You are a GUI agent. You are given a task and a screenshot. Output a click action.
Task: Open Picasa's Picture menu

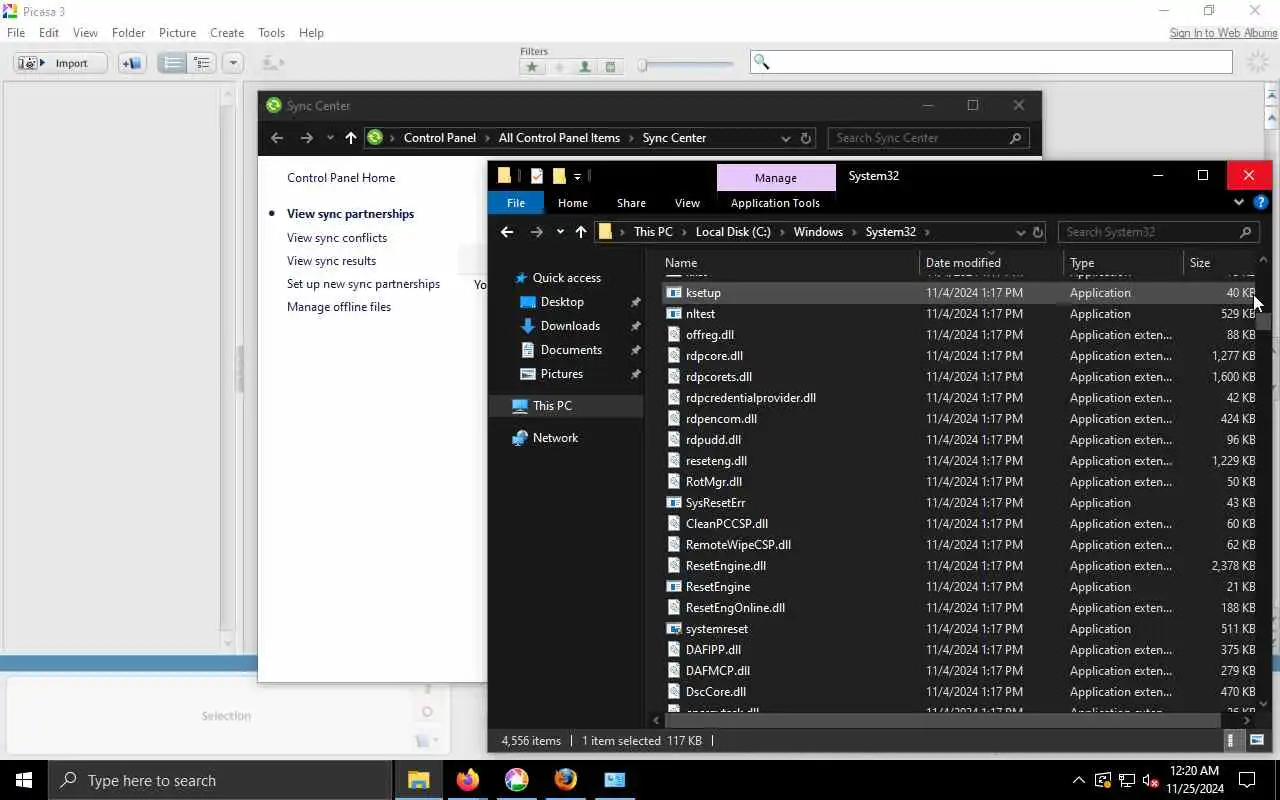click(x=177, y=33)
